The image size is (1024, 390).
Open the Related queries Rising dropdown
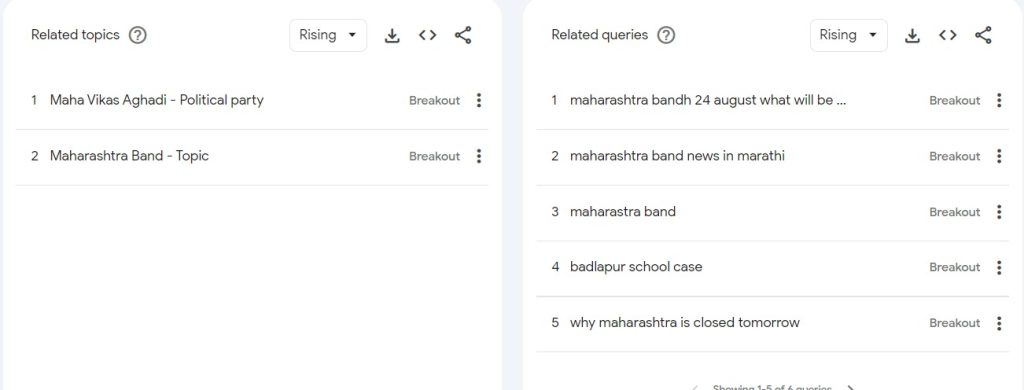coord(848,35)
